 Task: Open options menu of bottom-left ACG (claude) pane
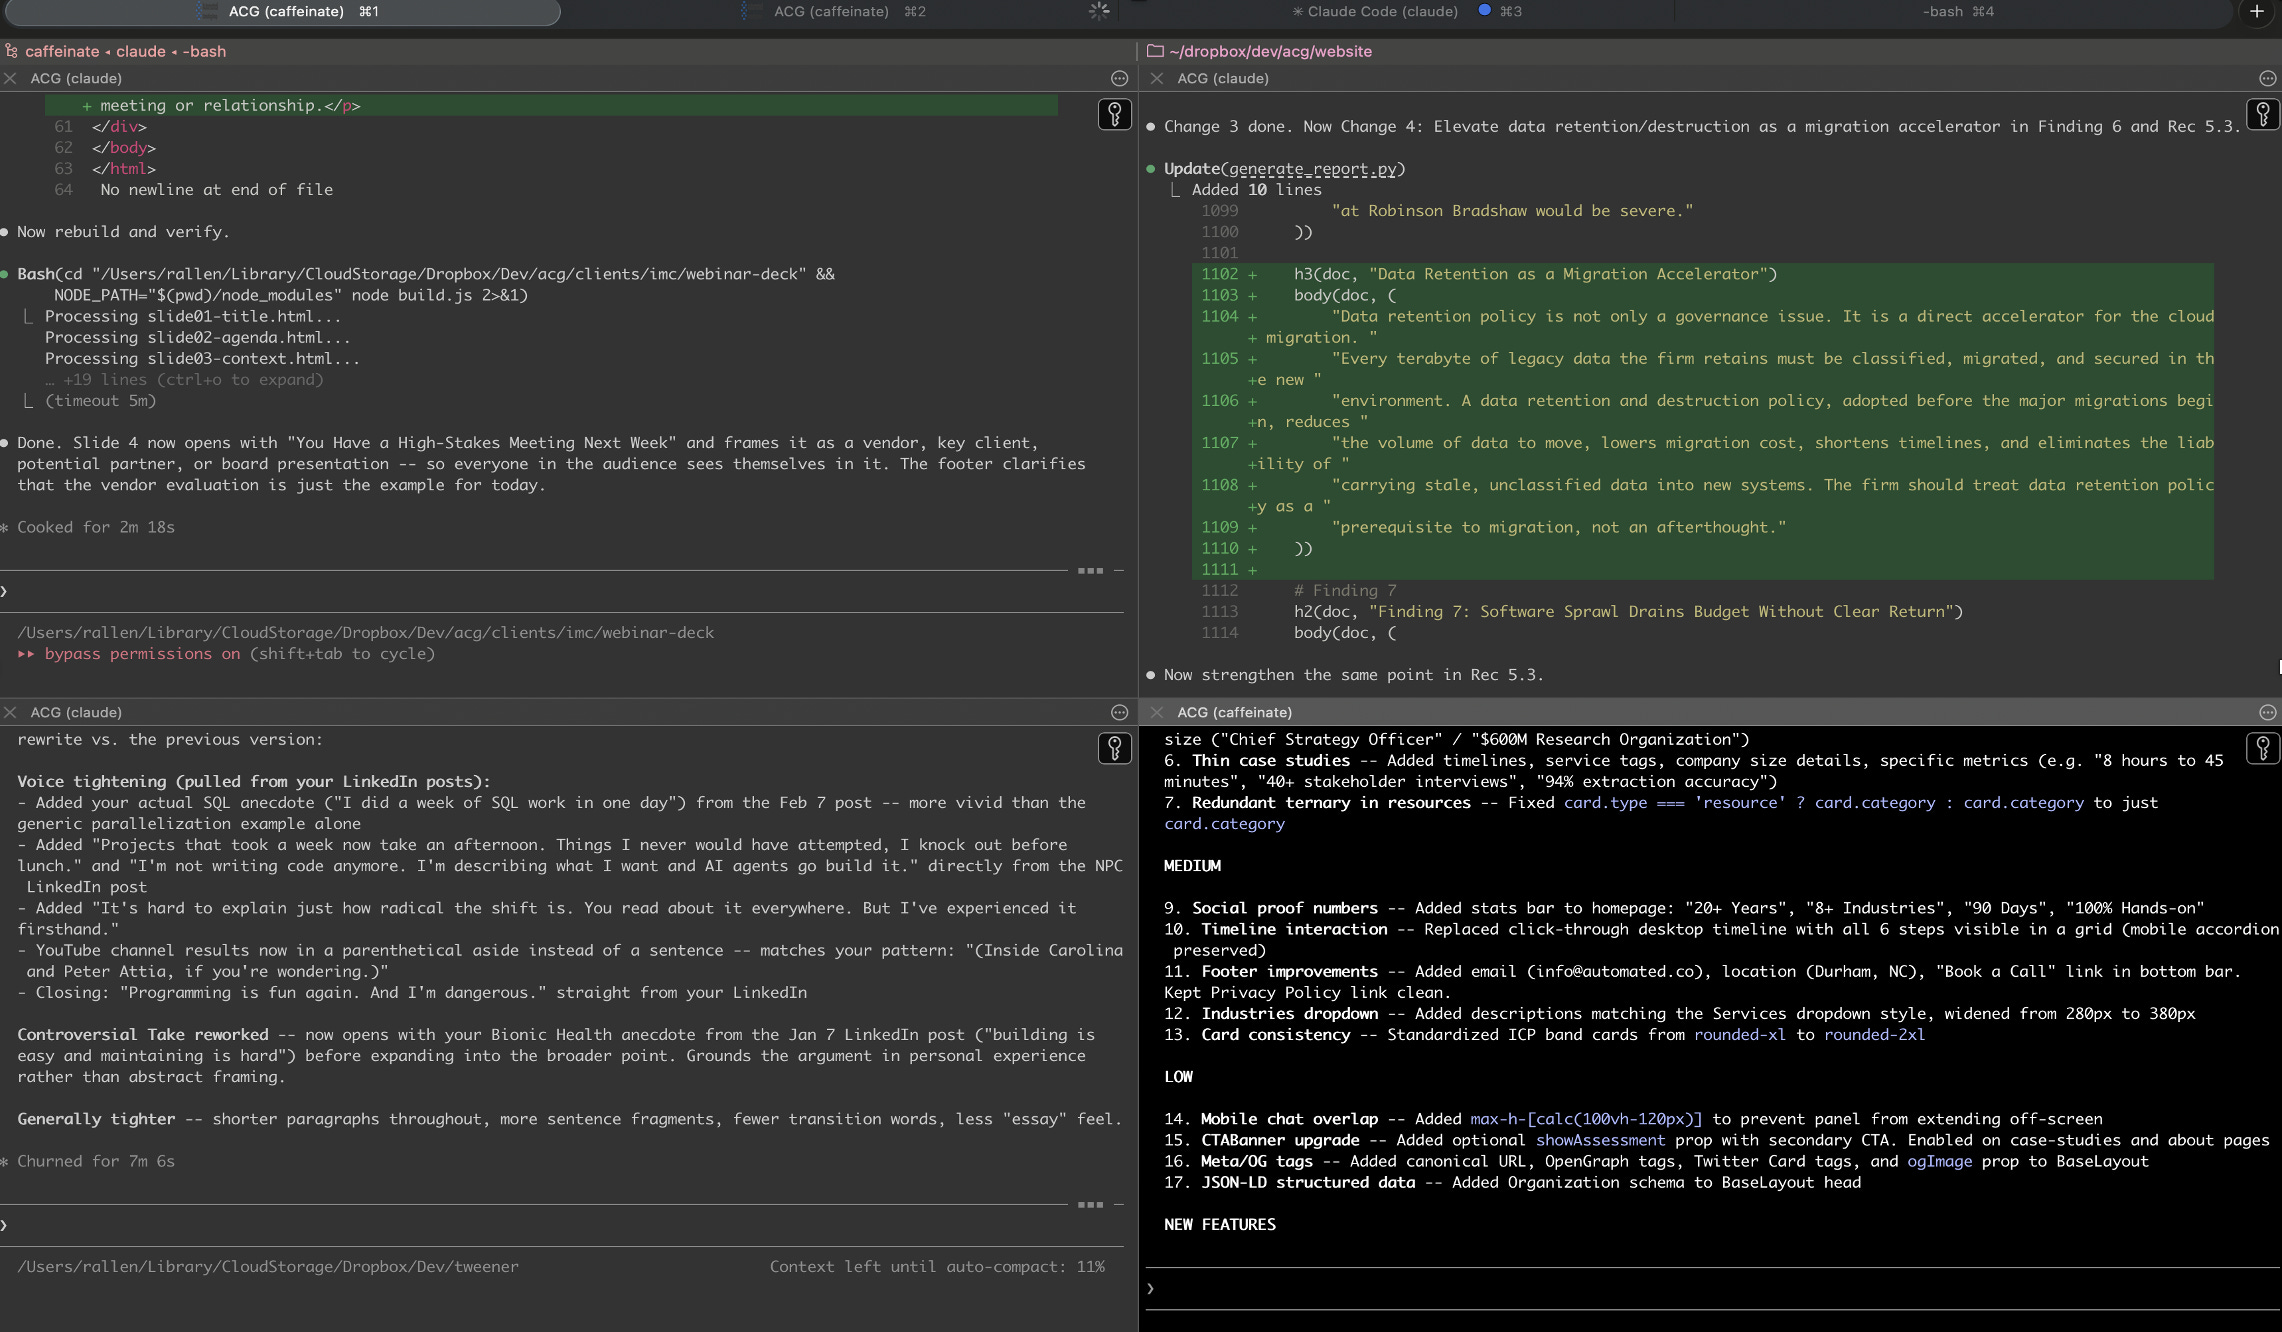[1119, 712]
